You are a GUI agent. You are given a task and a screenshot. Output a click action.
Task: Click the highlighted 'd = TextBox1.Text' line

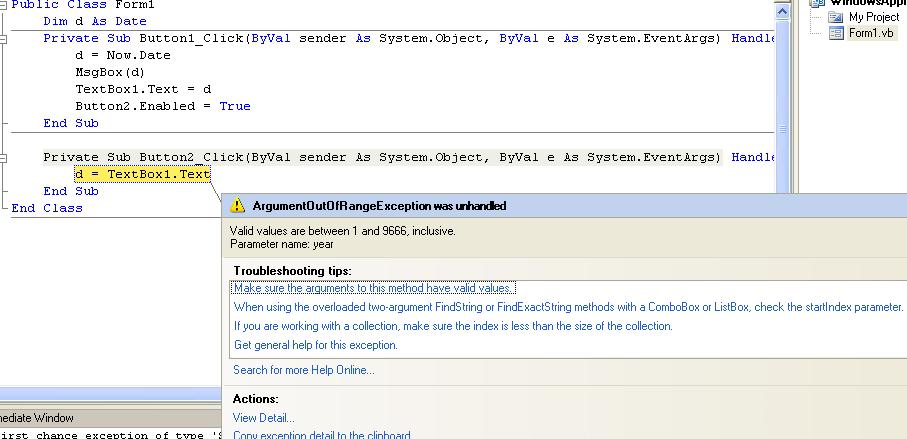(142, 174)
